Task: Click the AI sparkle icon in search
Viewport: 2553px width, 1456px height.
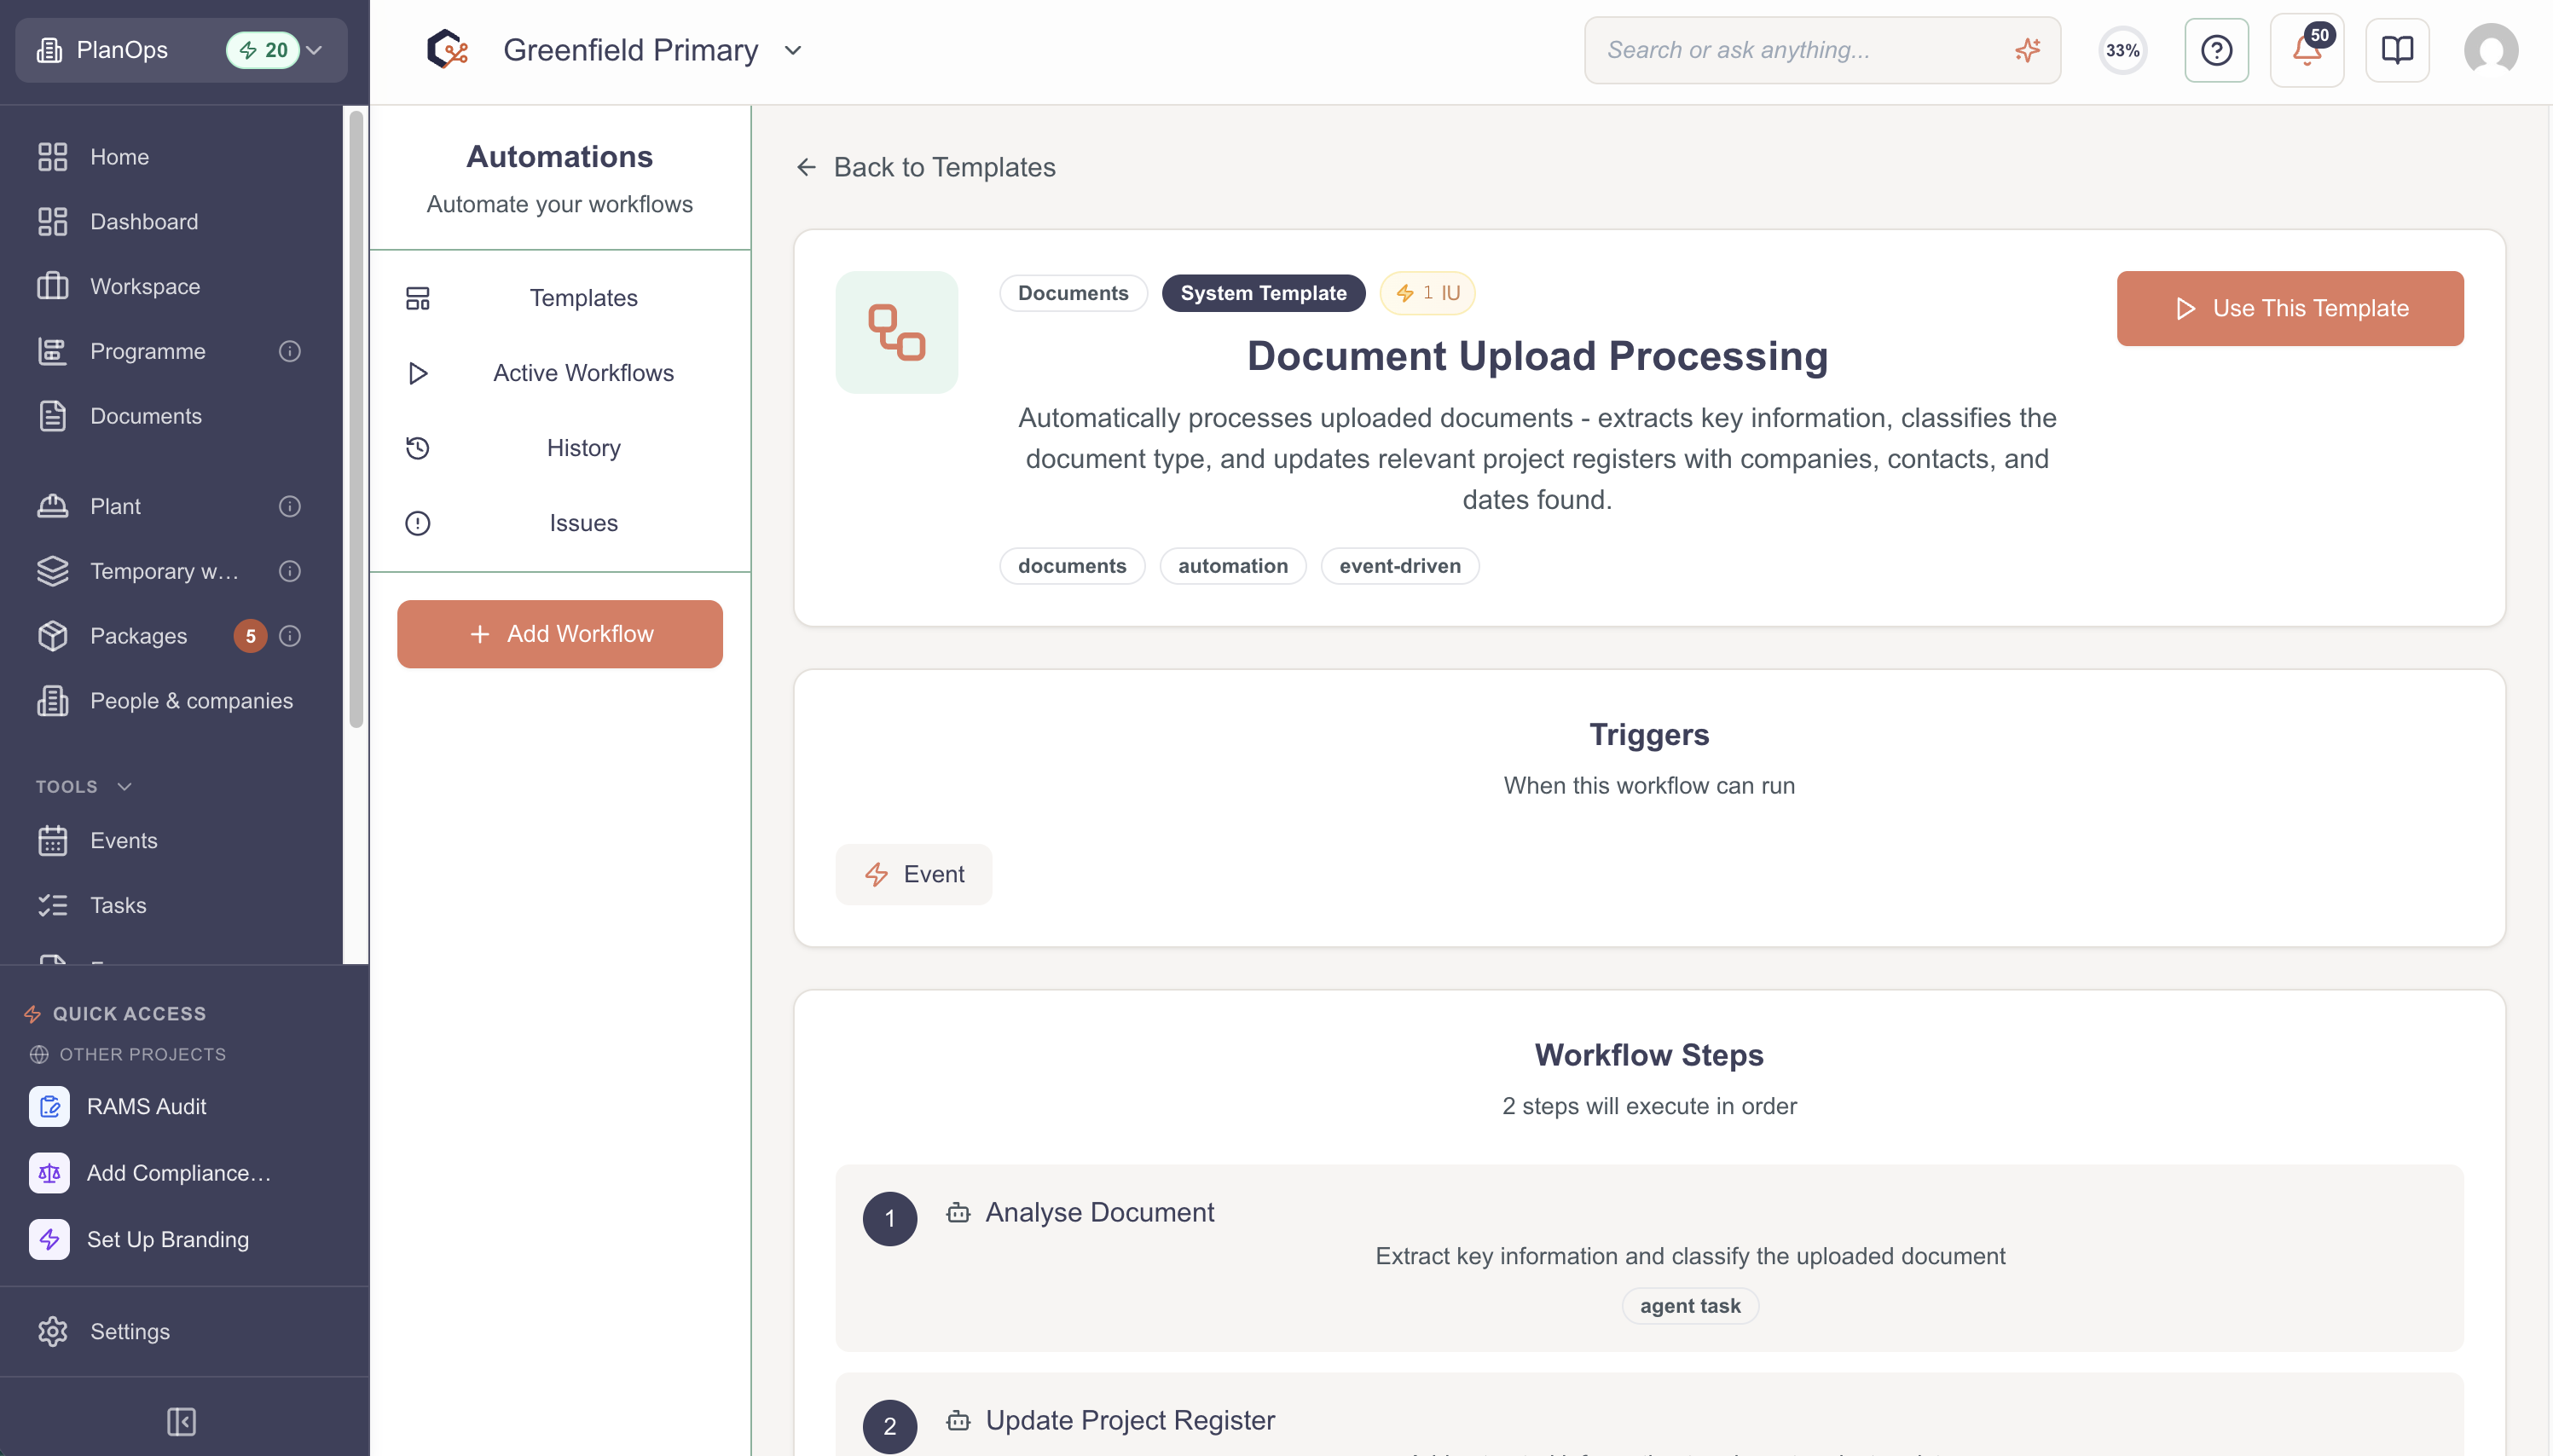Action: point(2027,50)
